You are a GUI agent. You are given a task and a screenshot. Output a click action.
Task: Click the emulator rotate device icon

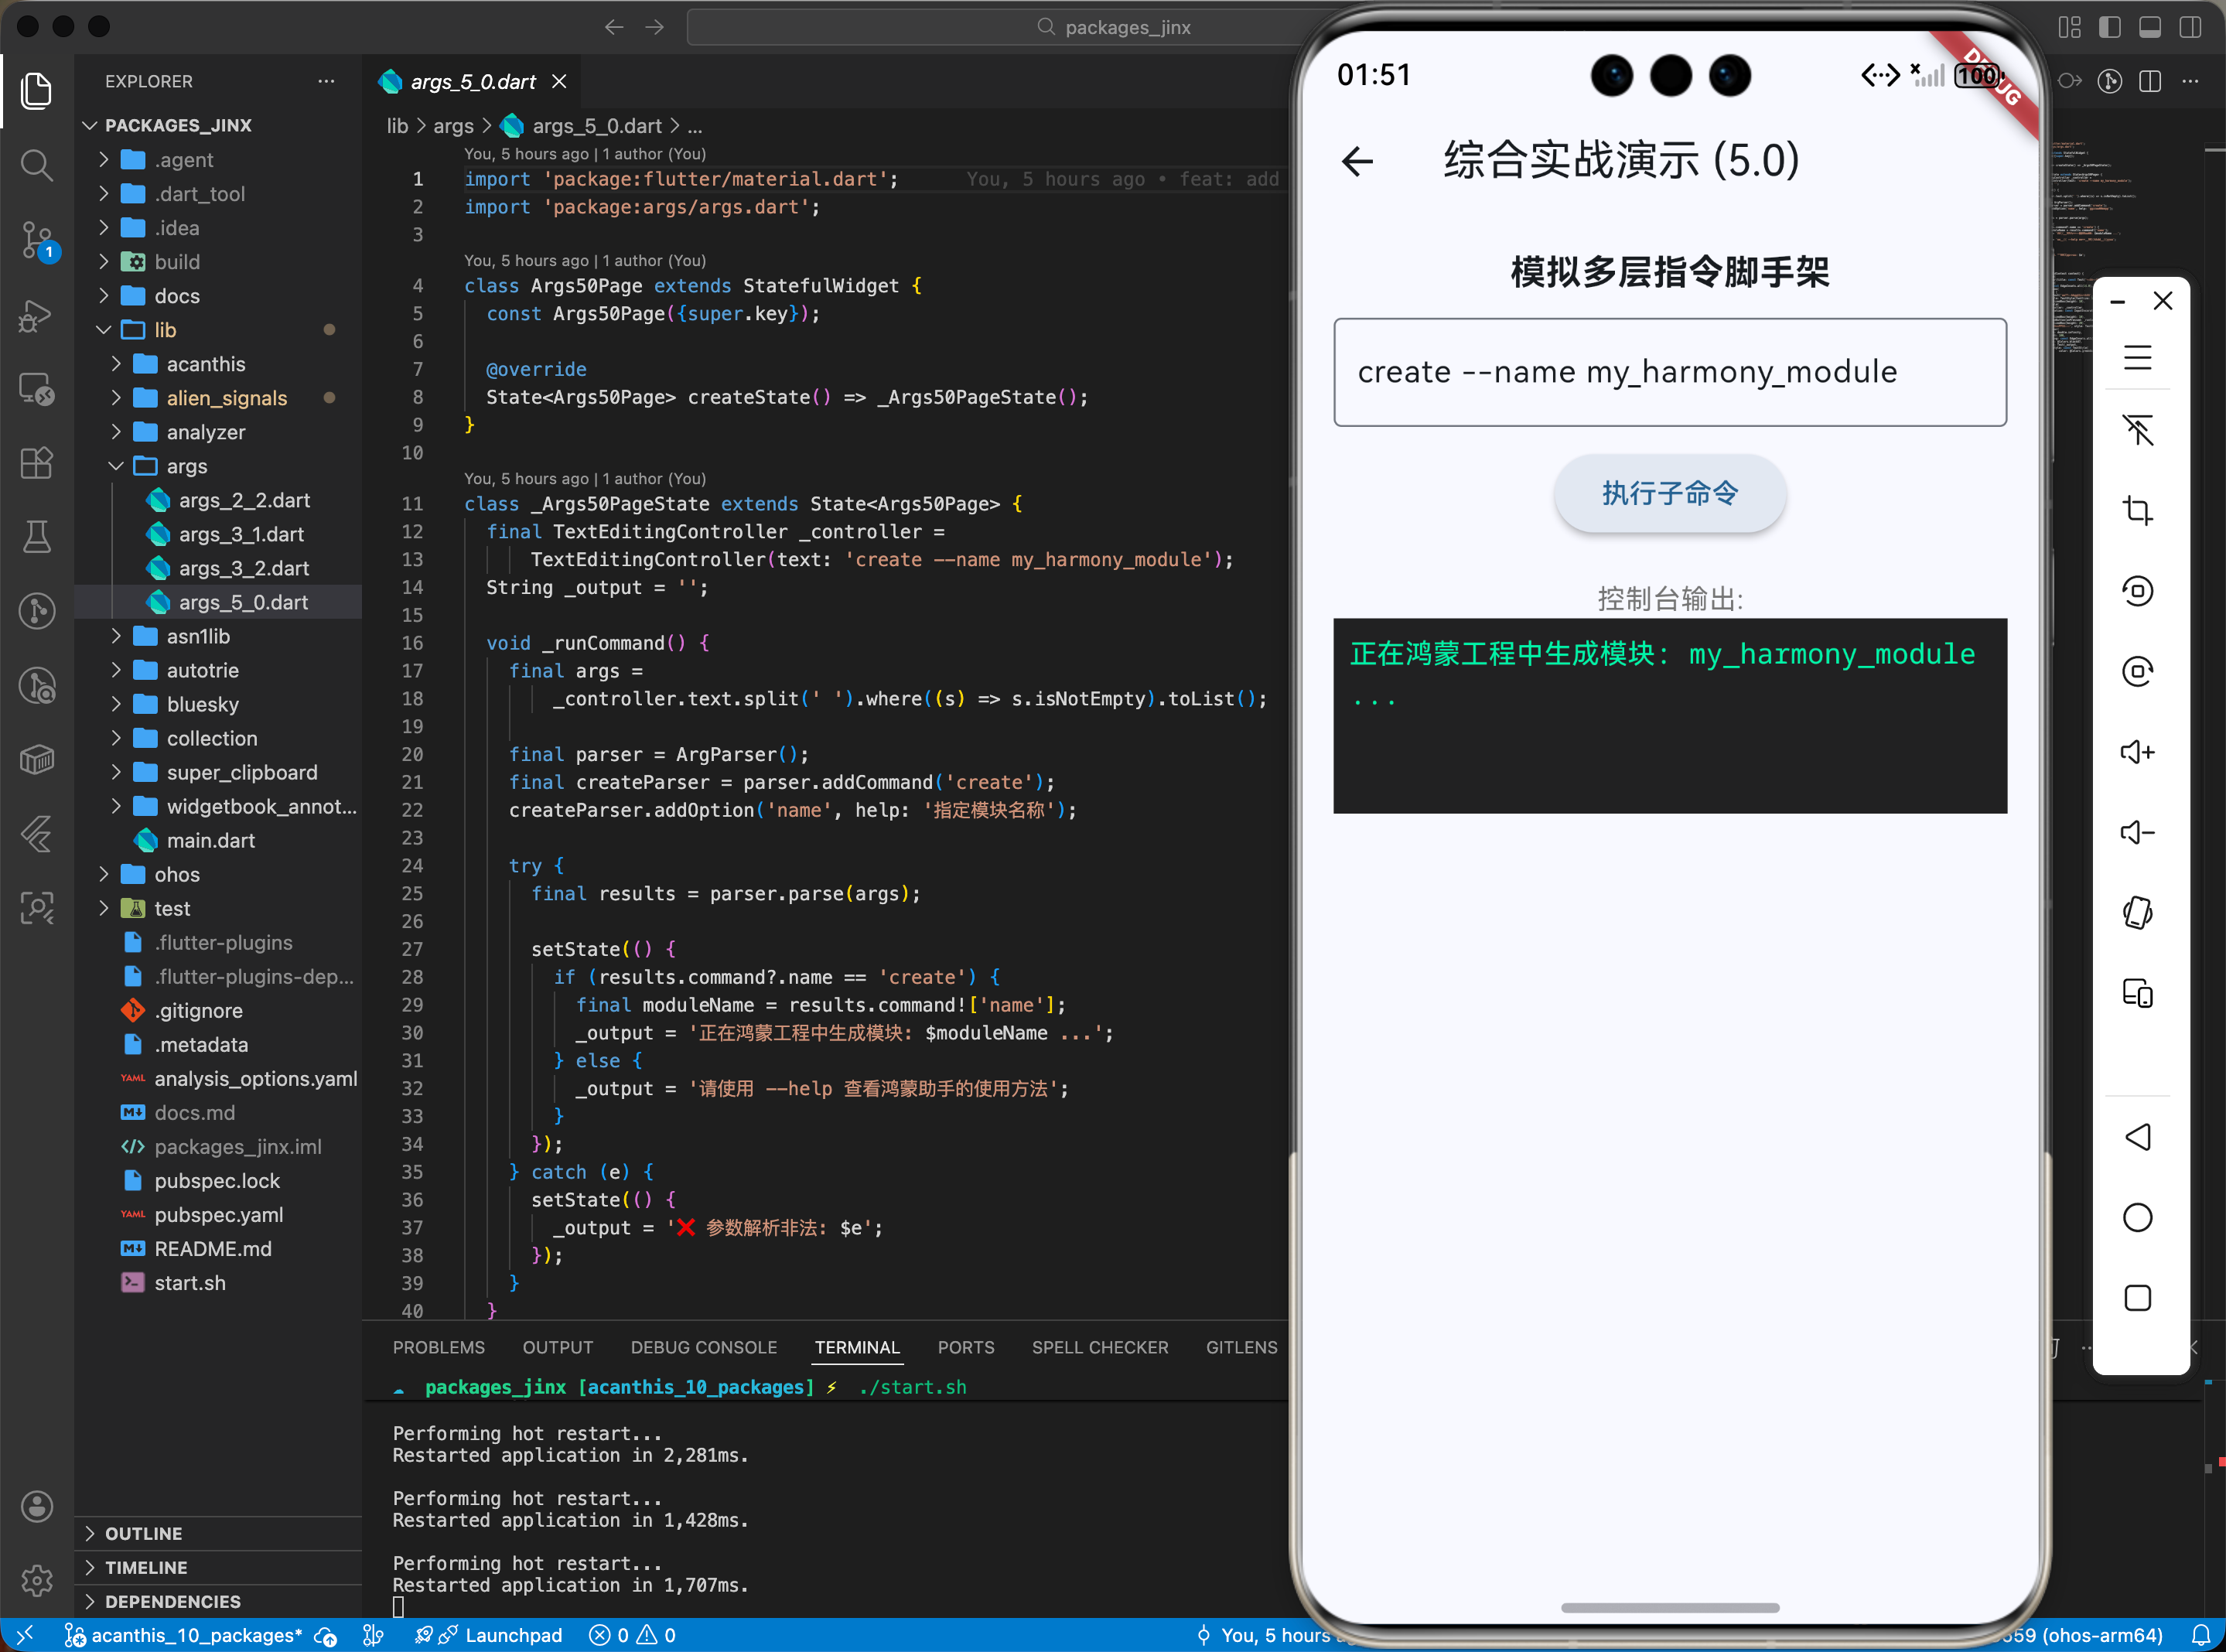click(2137, 912)
